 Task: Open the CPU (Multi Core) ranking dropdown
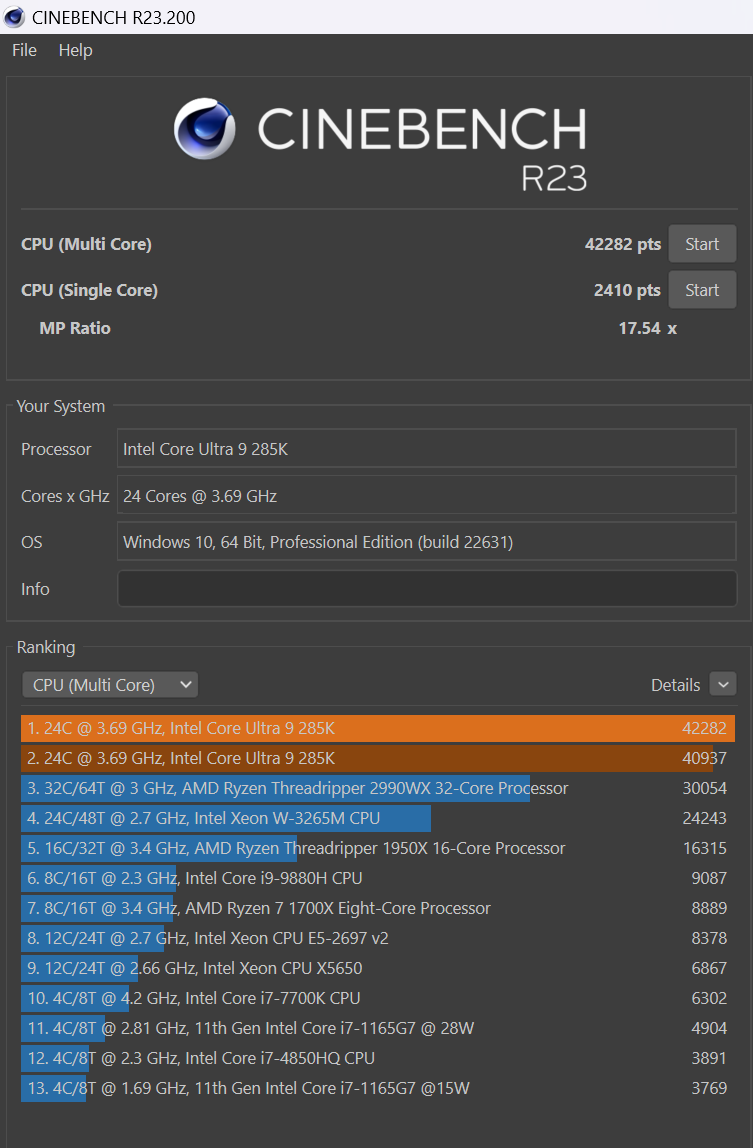pos(110,685)
